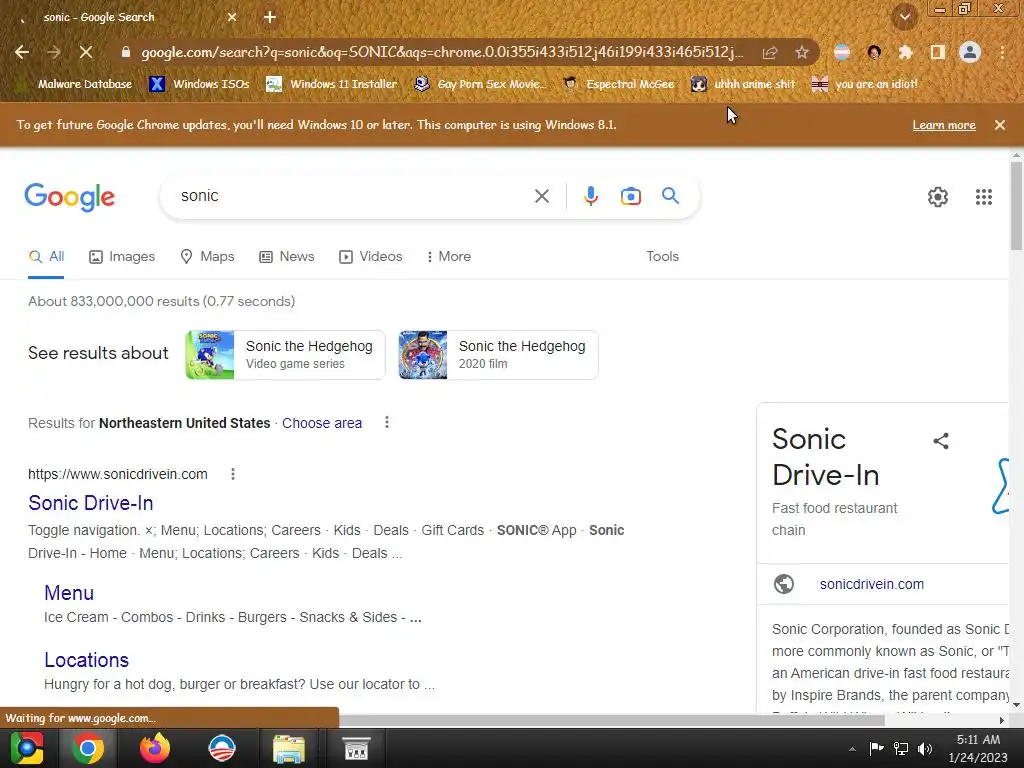Open the three-dot menu beside sonicdrivein.com URL

tap(232, 474)
